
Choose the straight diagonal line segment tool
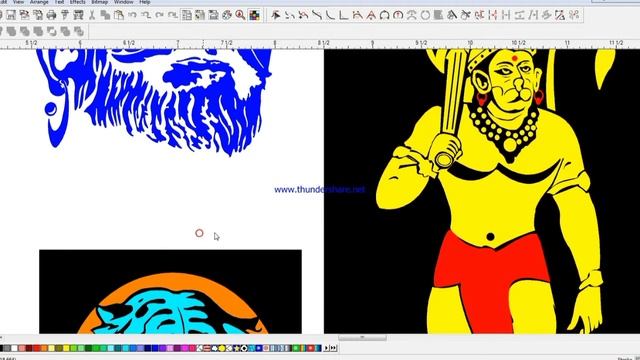[x=317, y=16]
